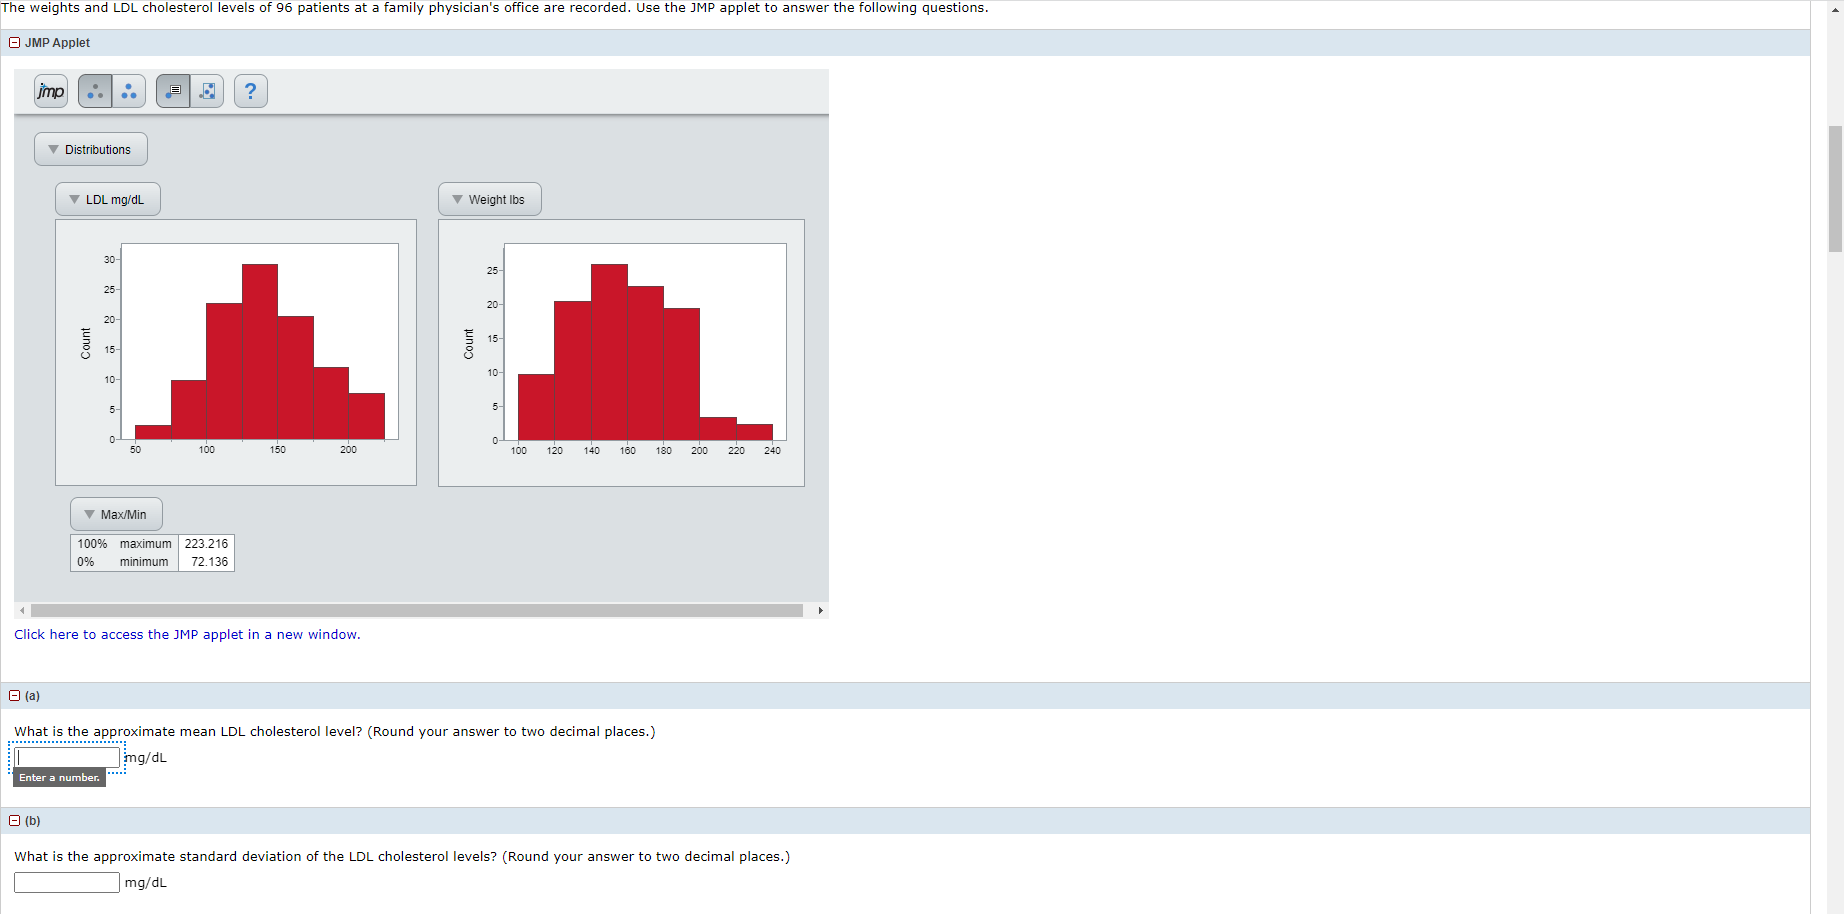The height and width of the screenshot is (914, 1844).
Task: Collapse the Max/Min table
Action: (116, 514)
